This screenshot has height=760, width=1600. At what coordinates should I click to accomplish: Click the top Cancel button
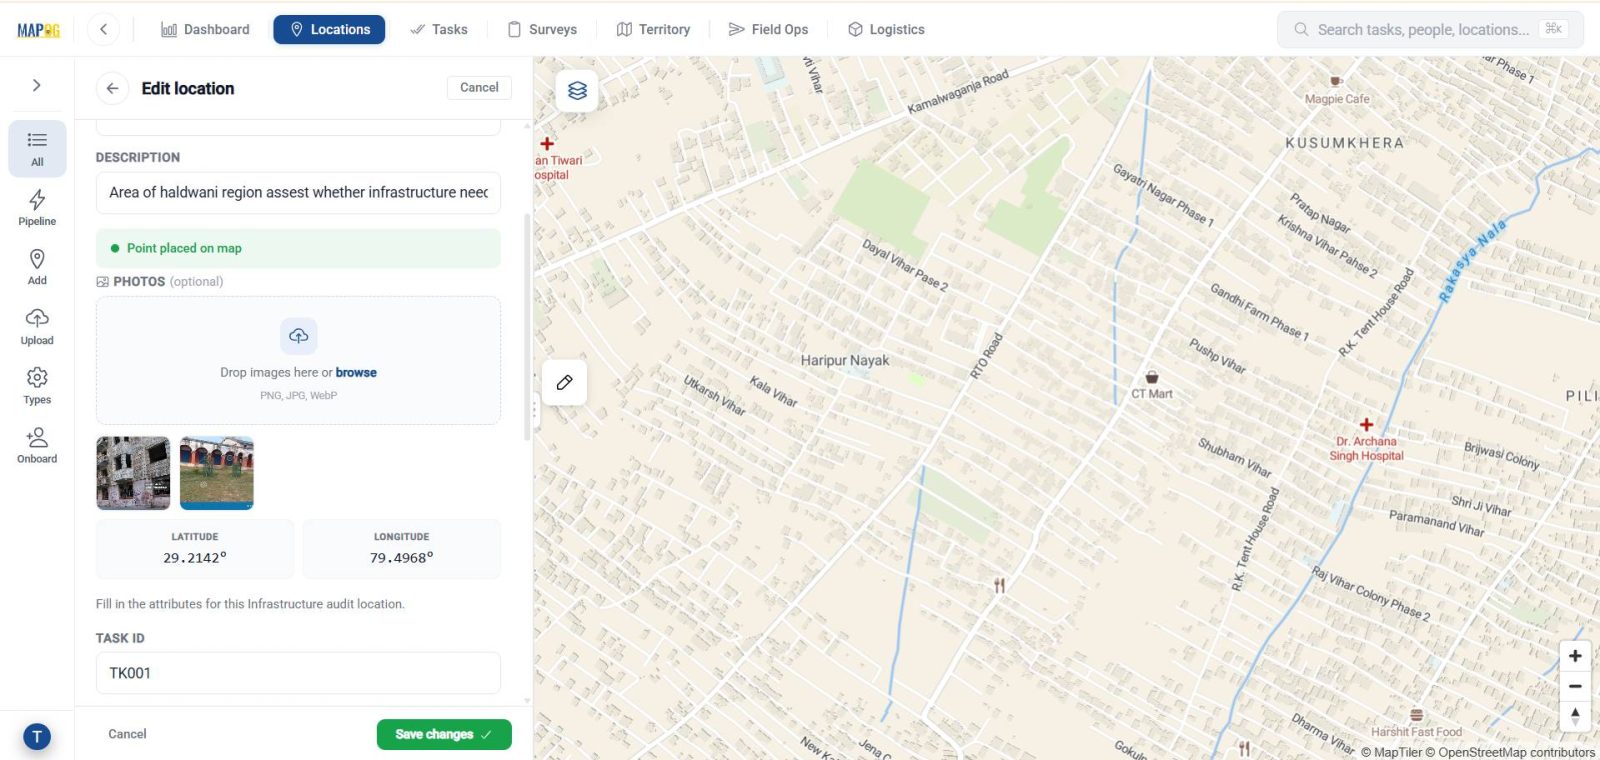click(479, 88)
